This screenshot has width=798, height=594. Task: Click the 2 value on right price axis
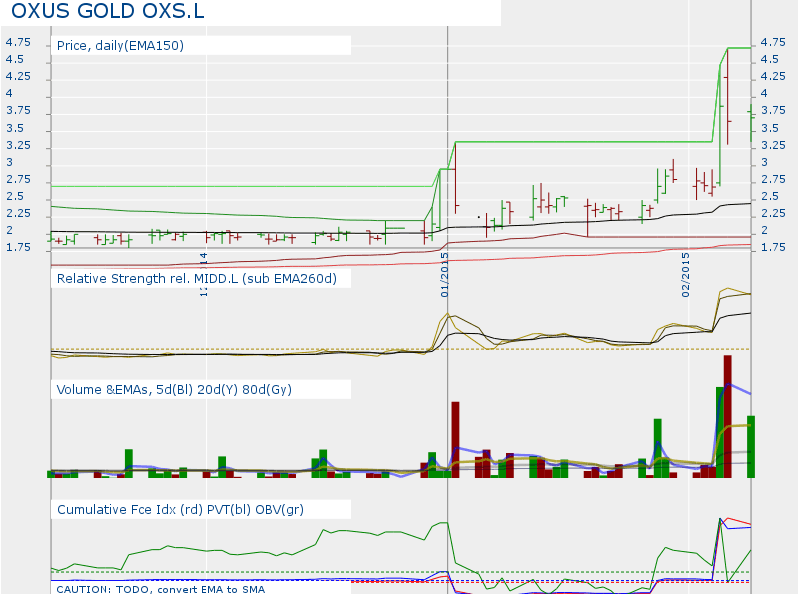tap(764, 230)
